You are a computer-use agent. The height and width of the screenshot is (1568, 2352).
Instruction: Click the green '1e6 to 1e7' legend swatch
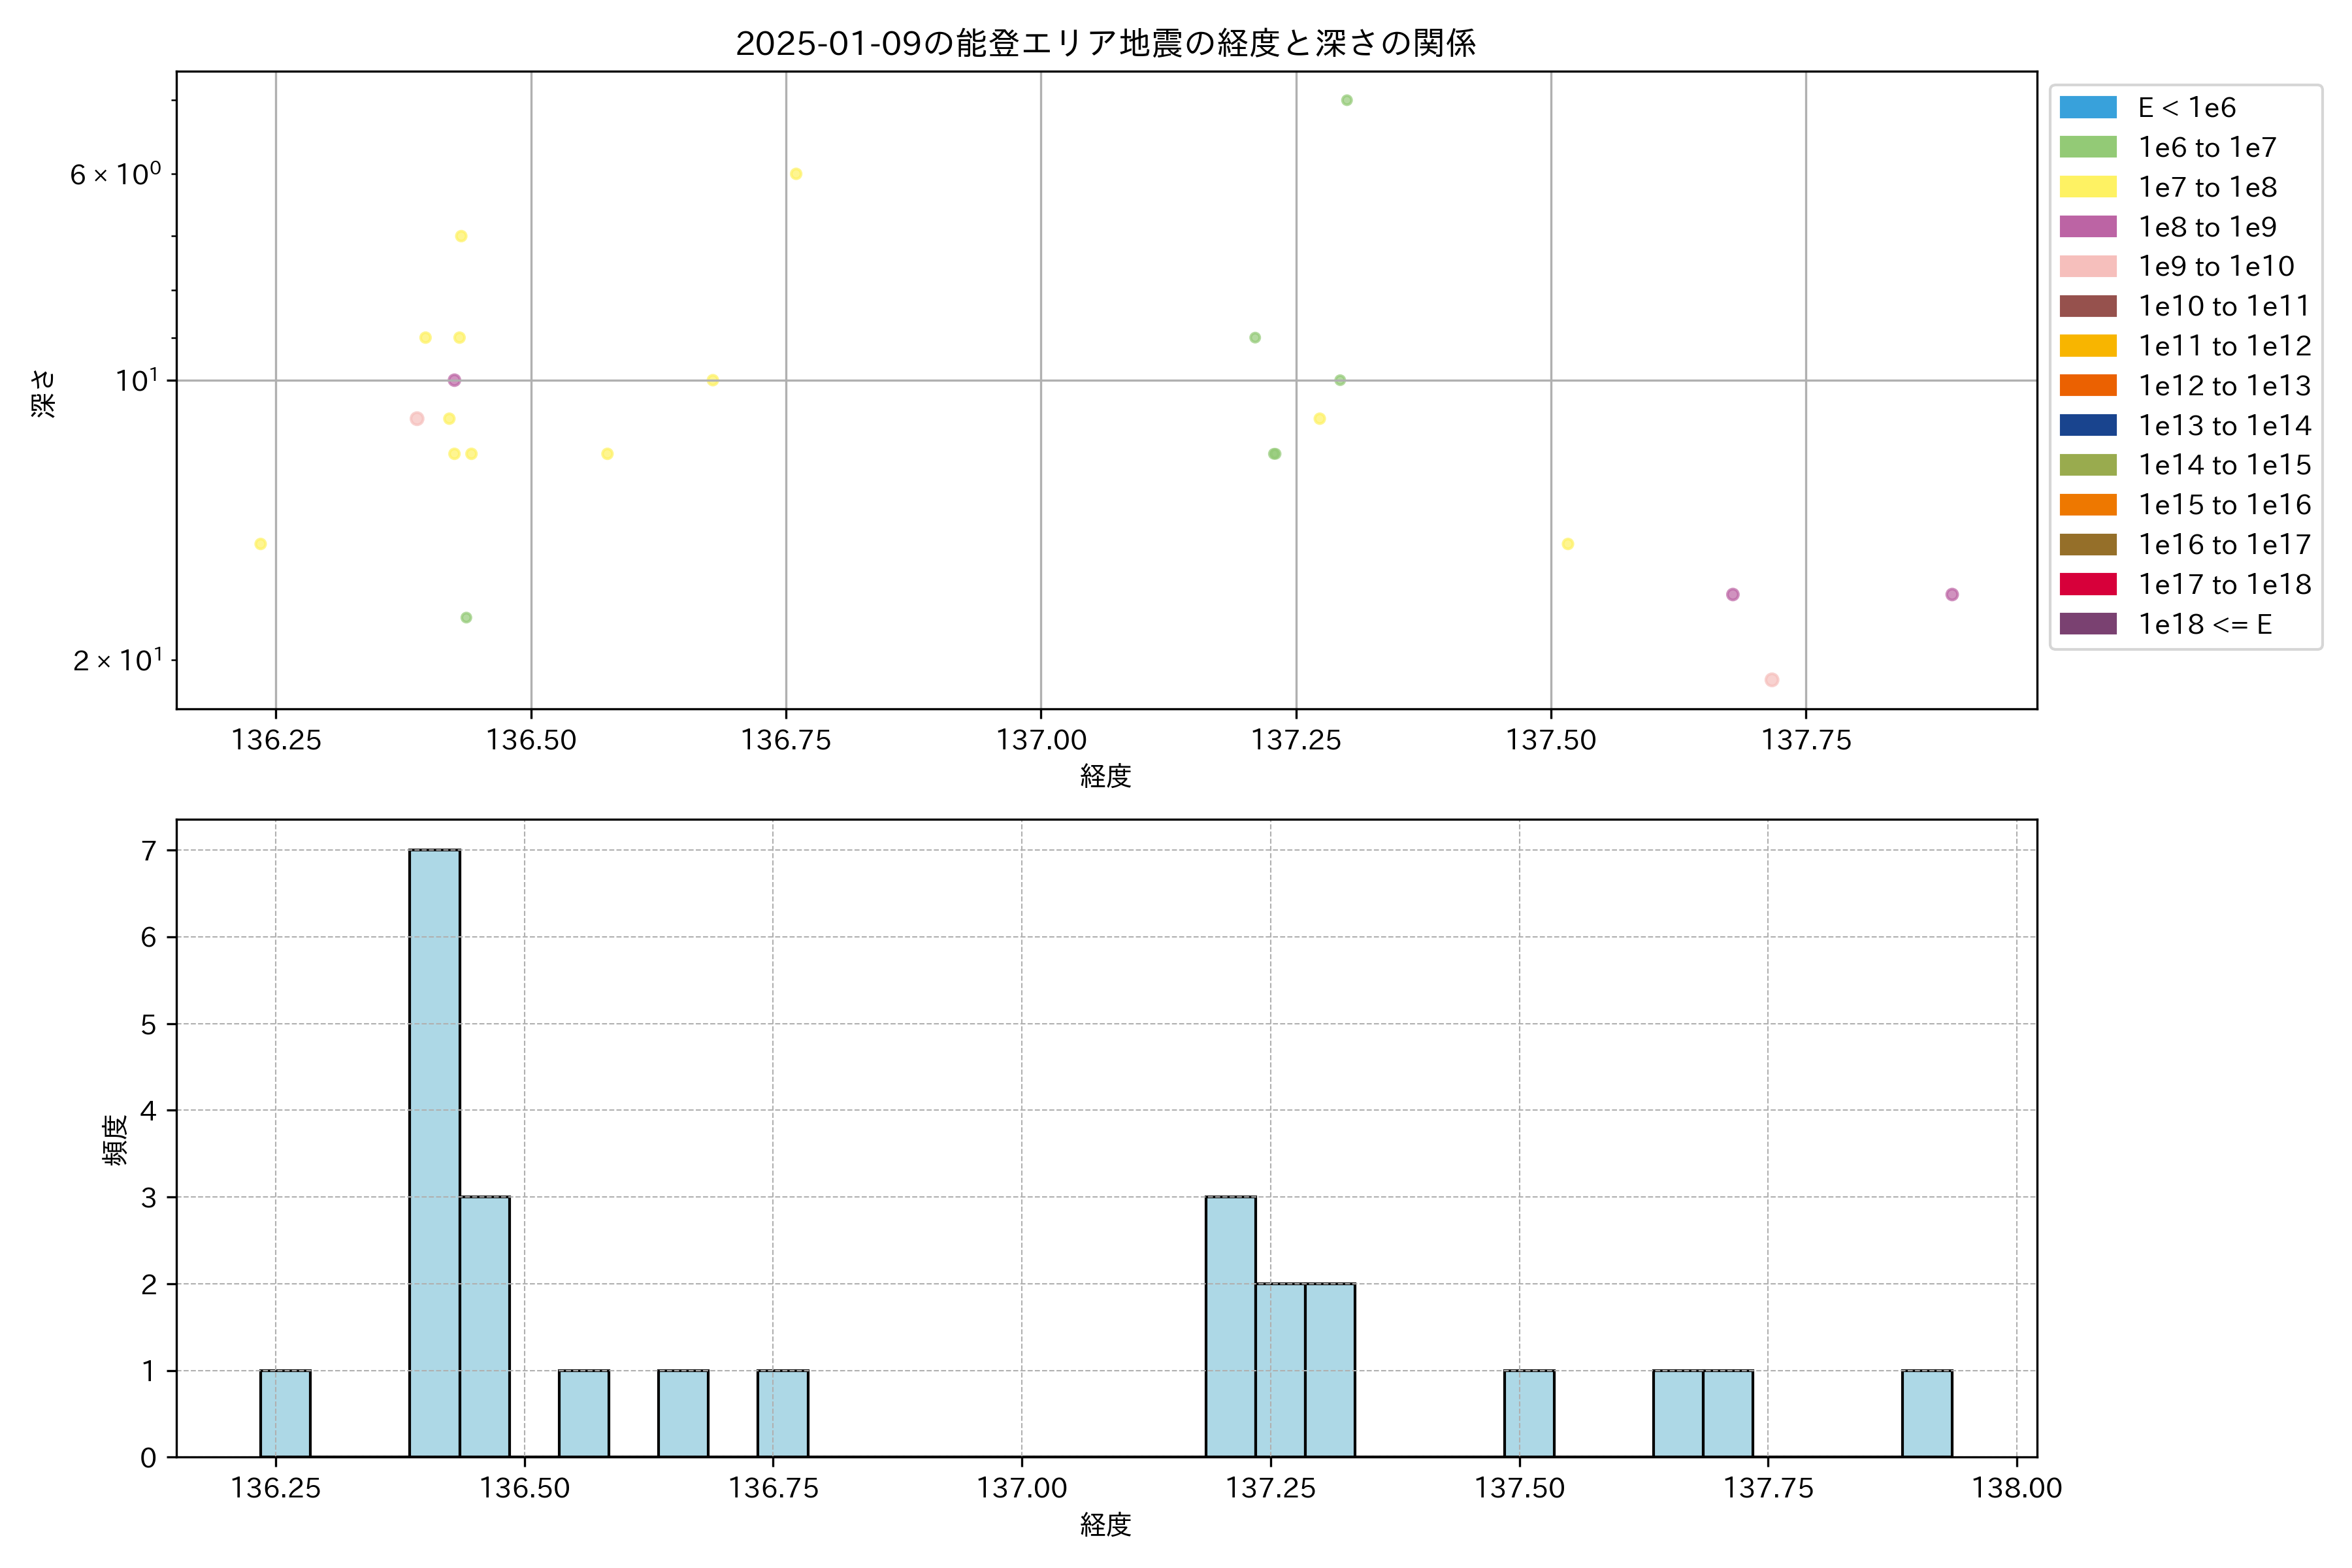click(x=2087, y=147)
